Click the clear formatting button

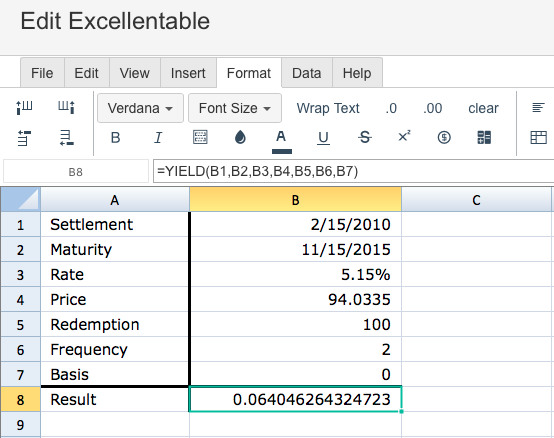pyautogui.click(x=483, y=108)
